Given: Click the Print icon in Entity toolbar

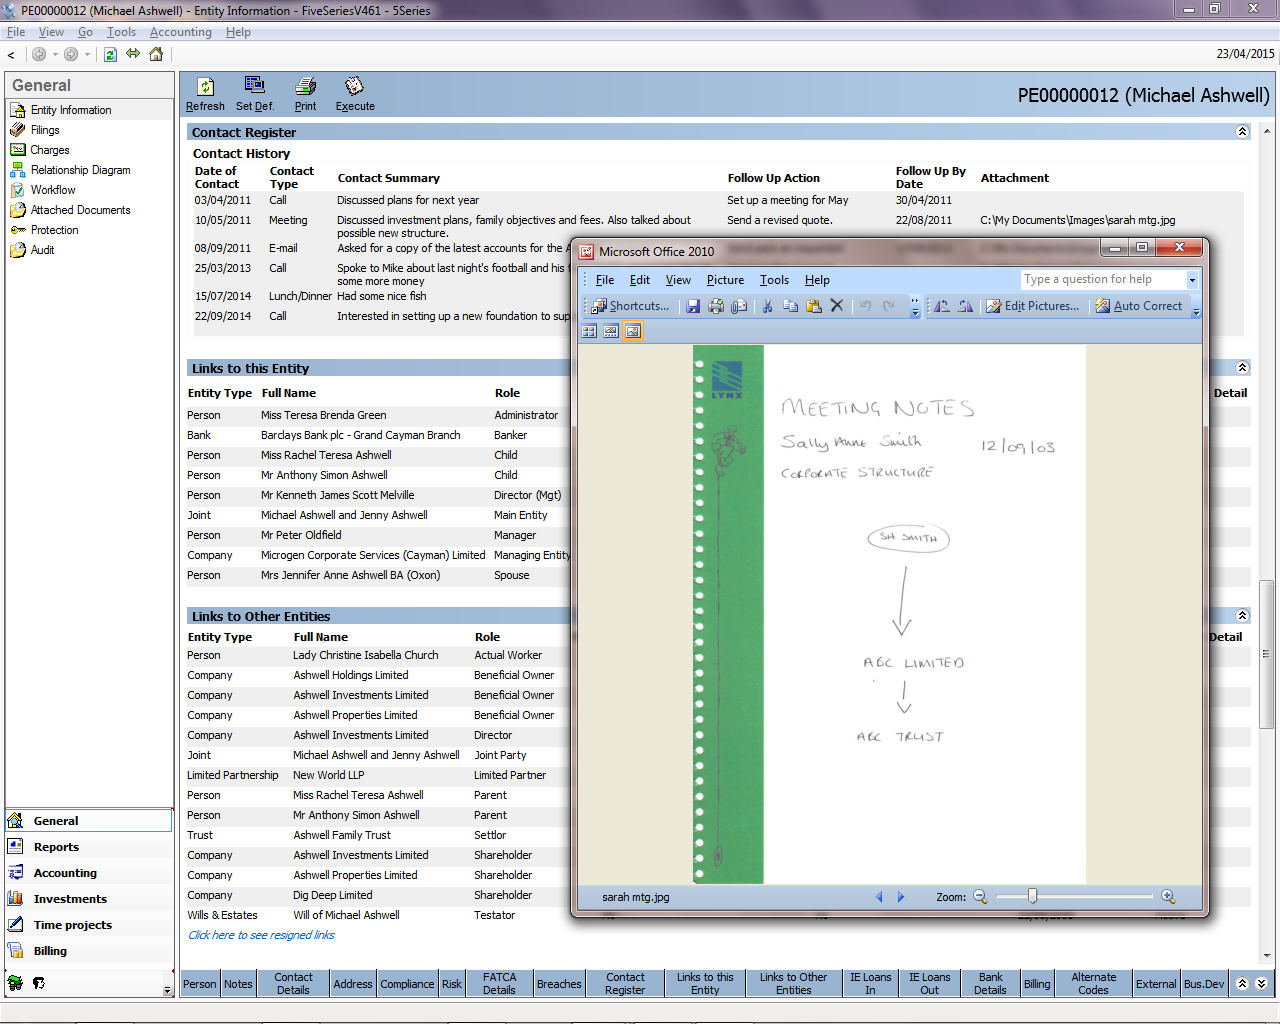Looking at the screenshot, I should (x=306, y=87).
